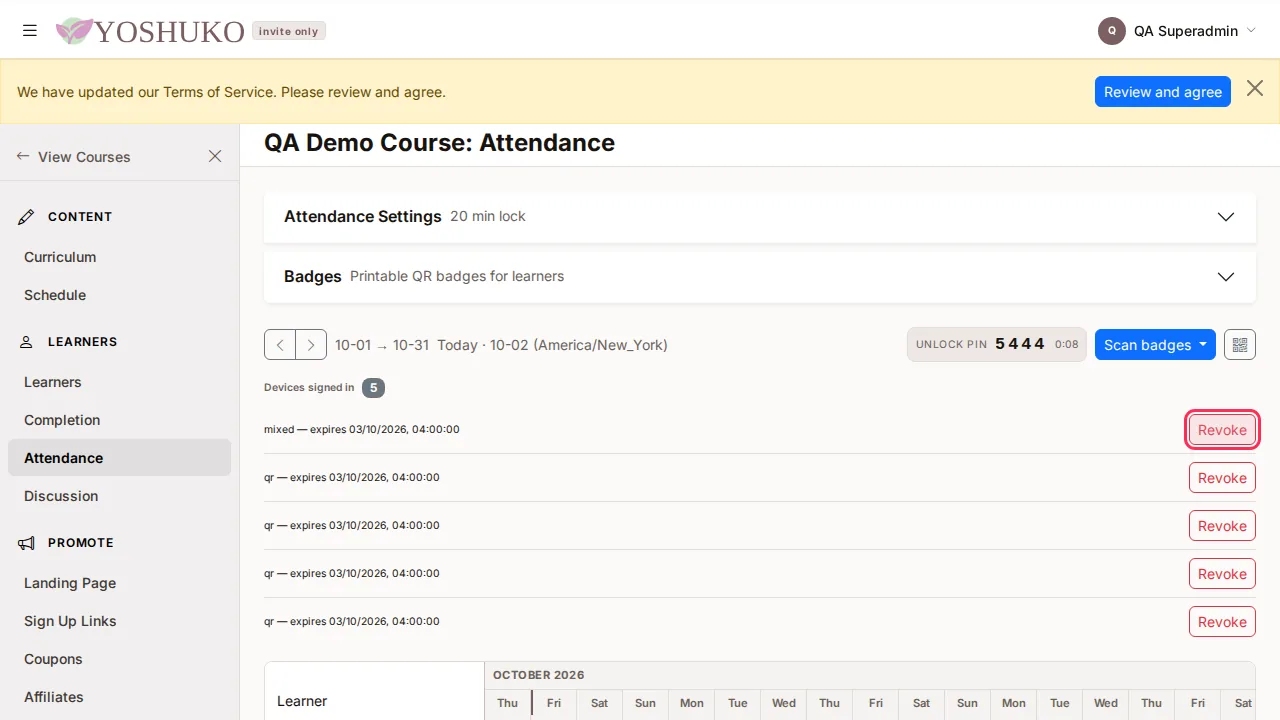
Task: Click the devices signed in count 5
Action: pos(373,388)
